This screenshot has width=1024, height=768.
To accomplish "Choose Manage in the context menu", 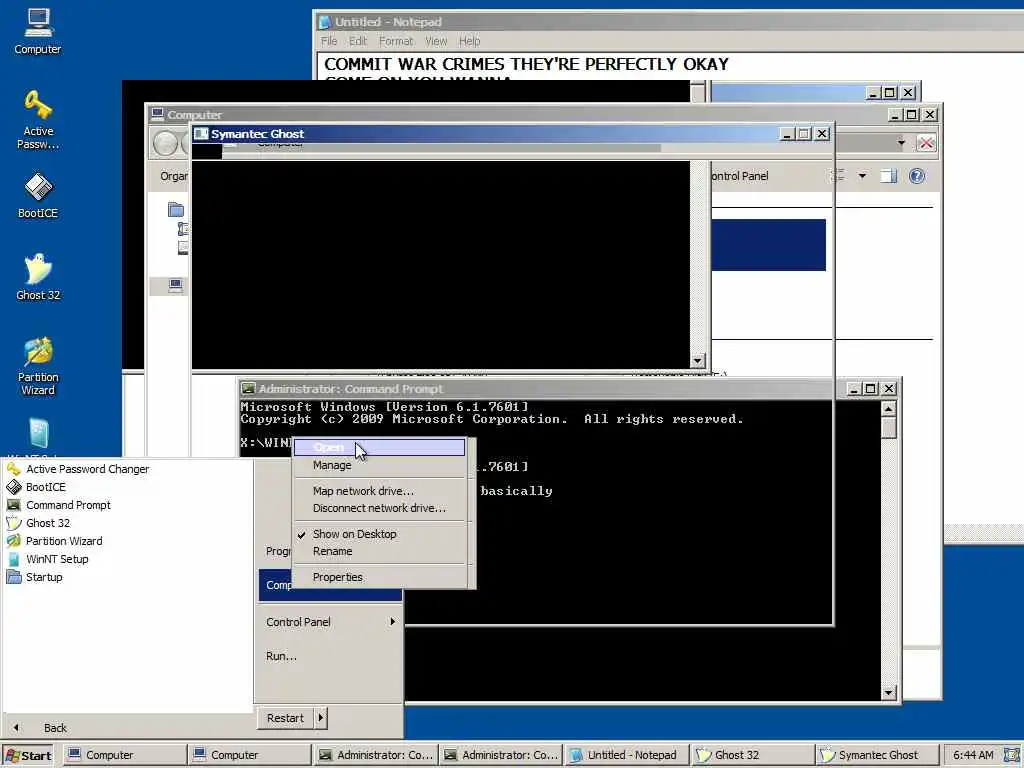I will pos(379,465).
